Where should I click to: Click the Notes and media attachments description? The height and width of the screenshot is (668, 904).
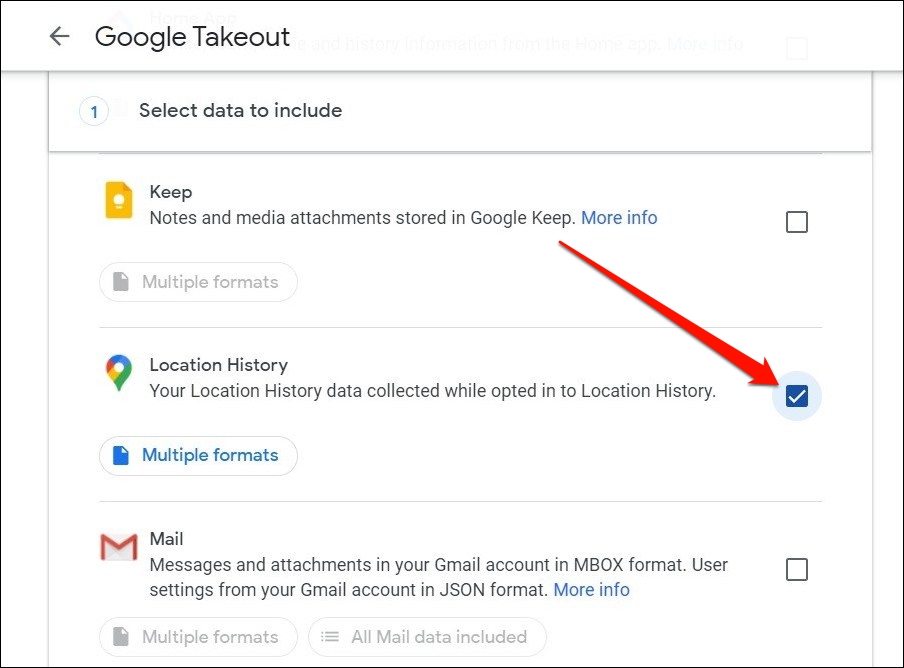pyautogui.click(x=363, y=218)
